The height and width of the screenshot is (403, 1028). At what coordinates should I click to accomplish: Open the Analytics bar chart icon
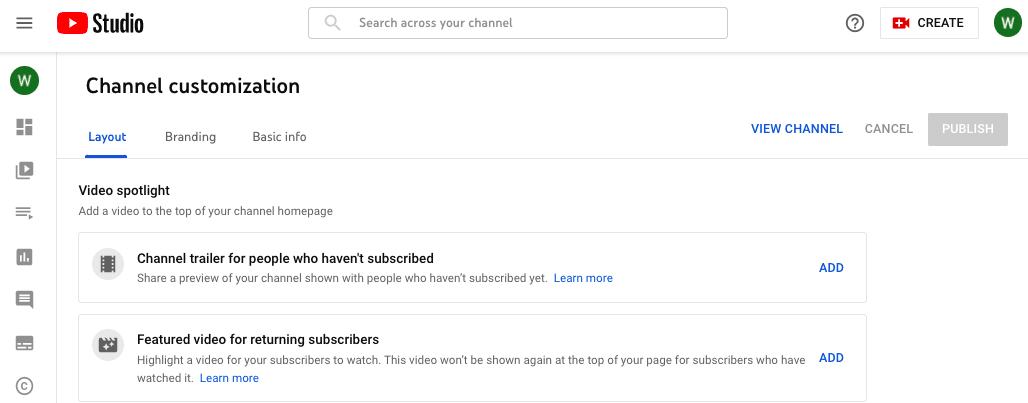pyautogui.click(x=24, y=257)
